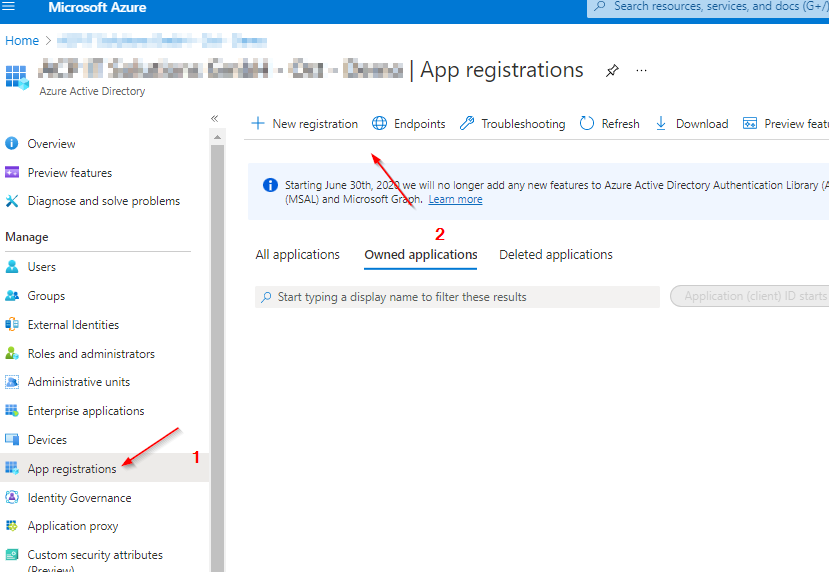Image resolution: width=829 pixels, height=572 pixels.
Task: Click the filter search magnifier icon
Action: coord(266,297)
